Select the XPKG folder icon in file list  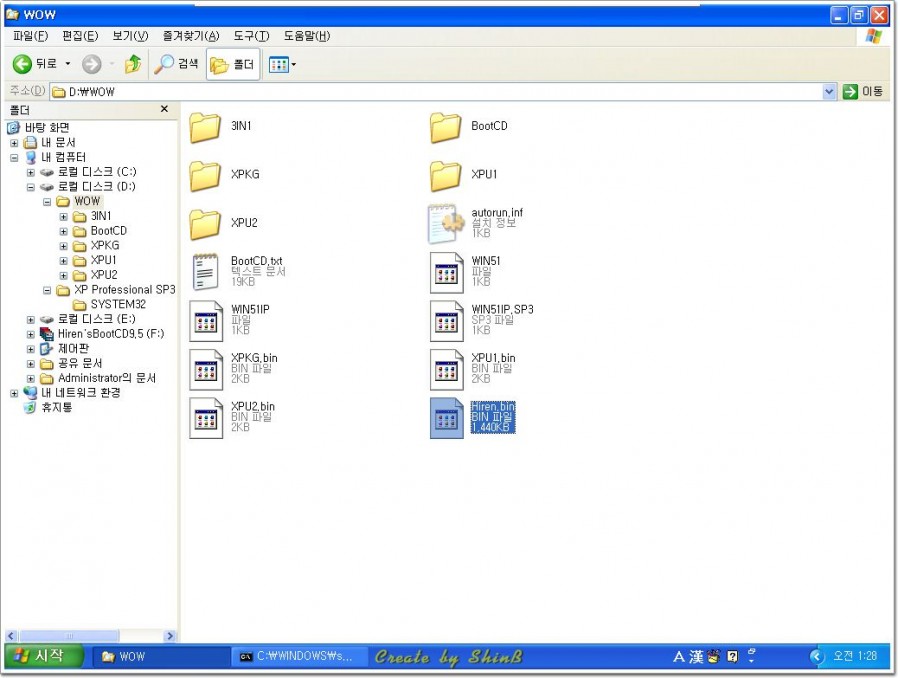tap(205, 175)
